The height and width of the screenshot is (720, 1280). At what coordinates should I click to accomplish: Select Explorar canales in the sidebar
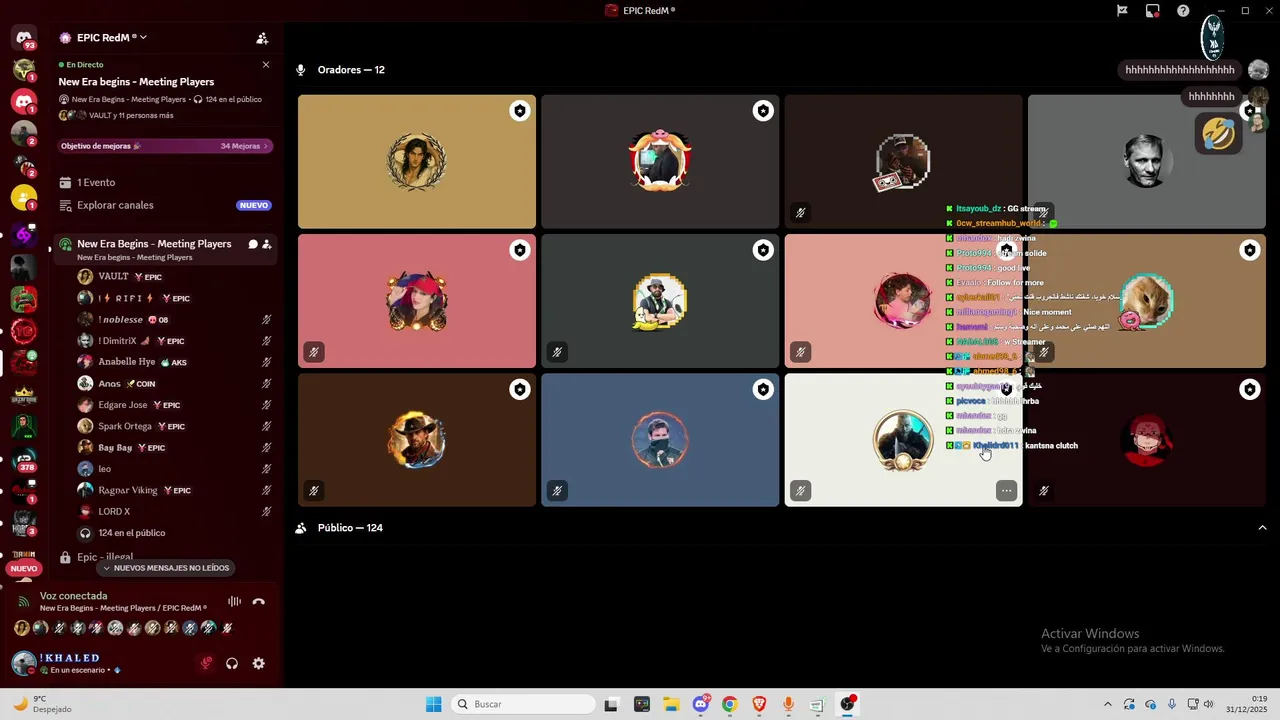pos(165,205)
